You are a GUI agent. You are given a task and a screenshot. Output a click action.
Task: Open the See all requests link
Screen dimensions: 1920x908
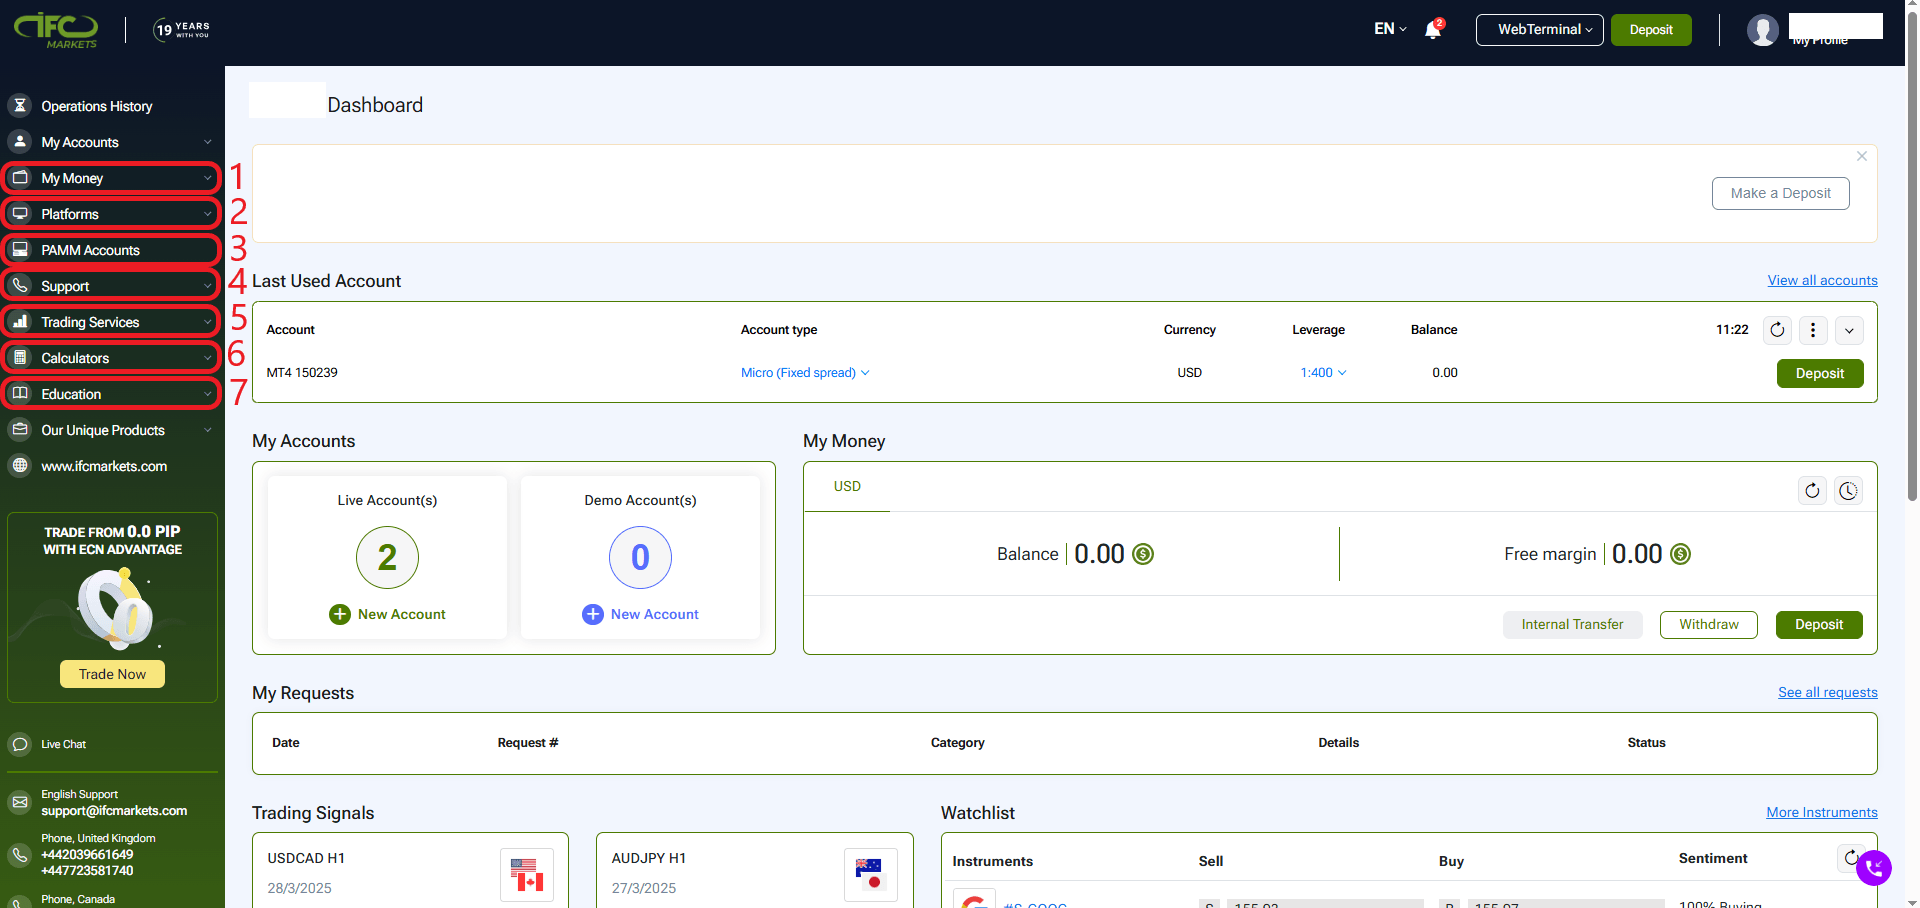pos(1828,692)
